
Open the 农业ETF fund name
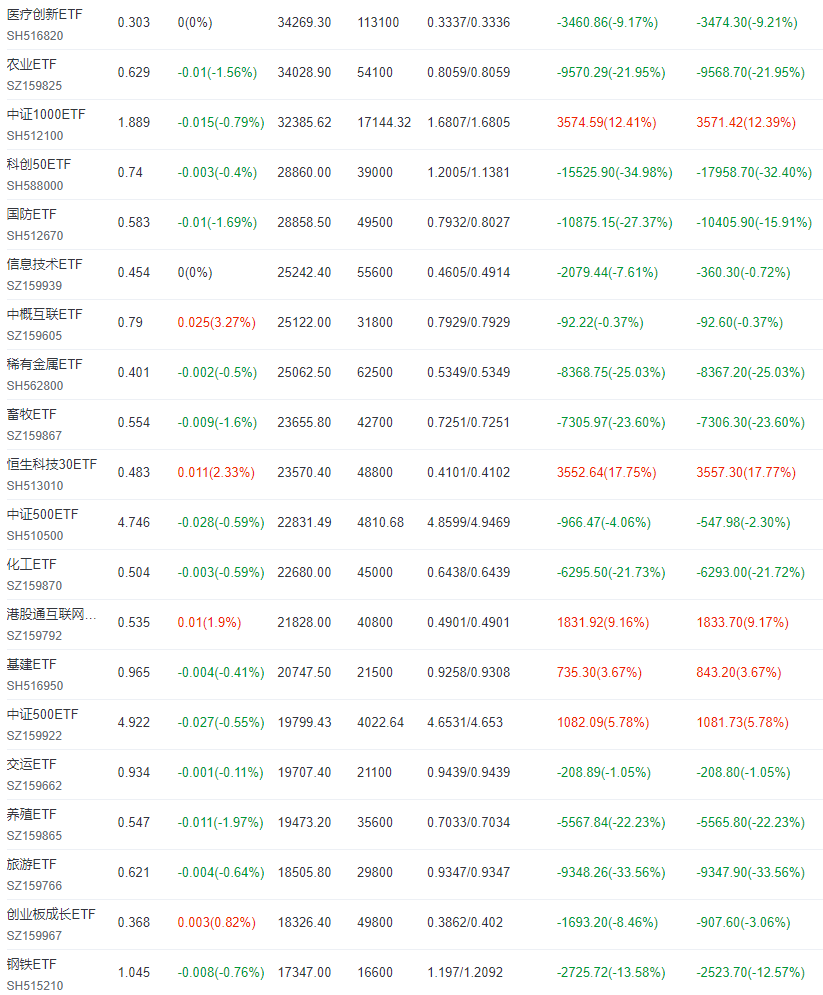point(32,64)
